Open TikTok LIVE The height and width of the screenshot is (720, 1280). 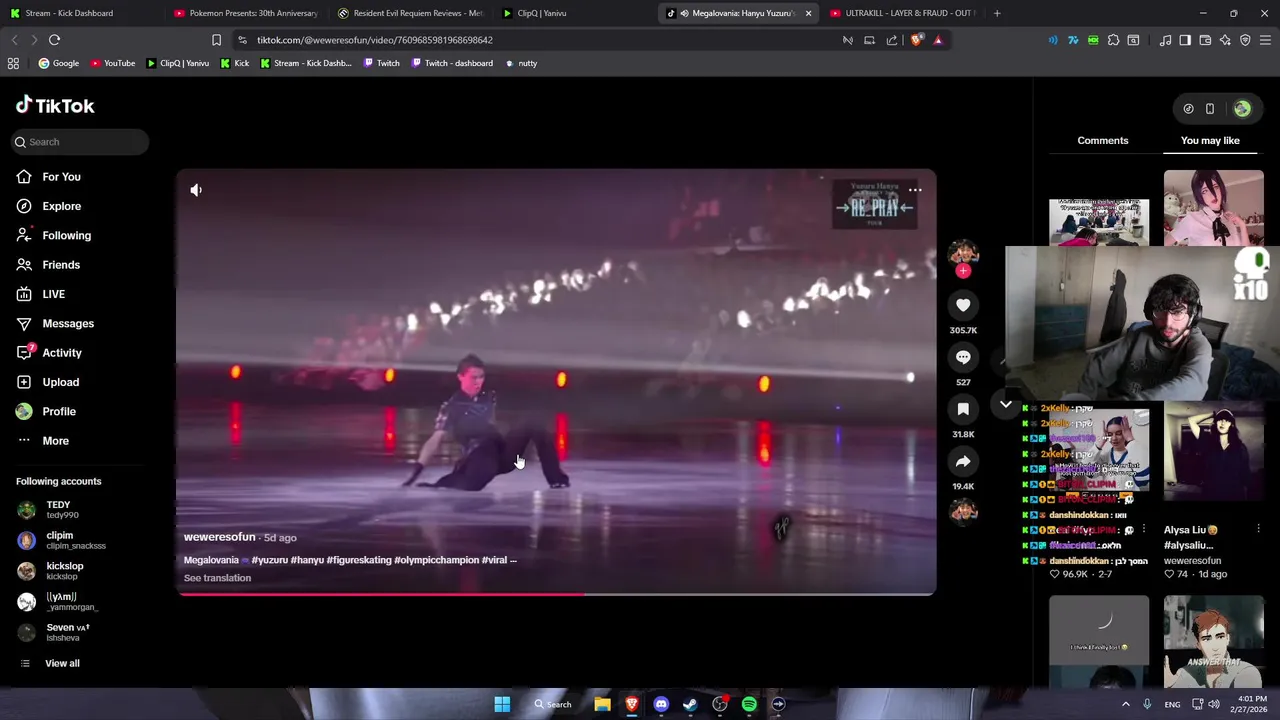(40, 294)
